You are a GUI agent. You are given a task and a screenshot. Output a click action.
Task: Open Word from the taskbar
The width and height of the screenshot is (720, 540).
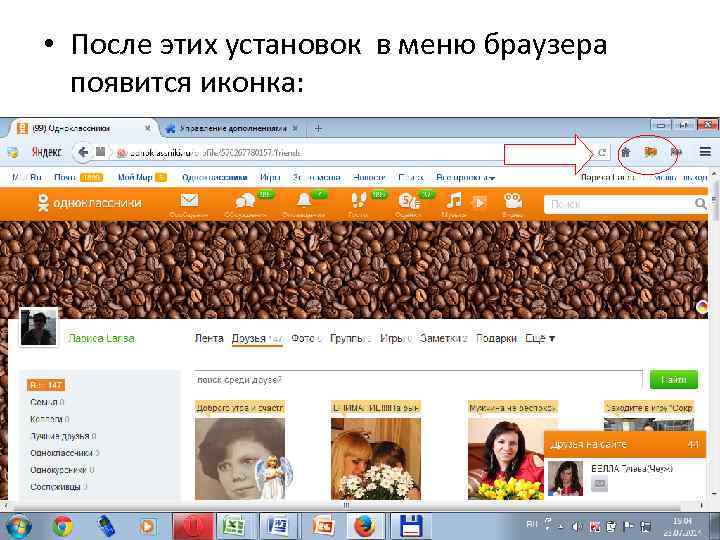click(278, 526)
